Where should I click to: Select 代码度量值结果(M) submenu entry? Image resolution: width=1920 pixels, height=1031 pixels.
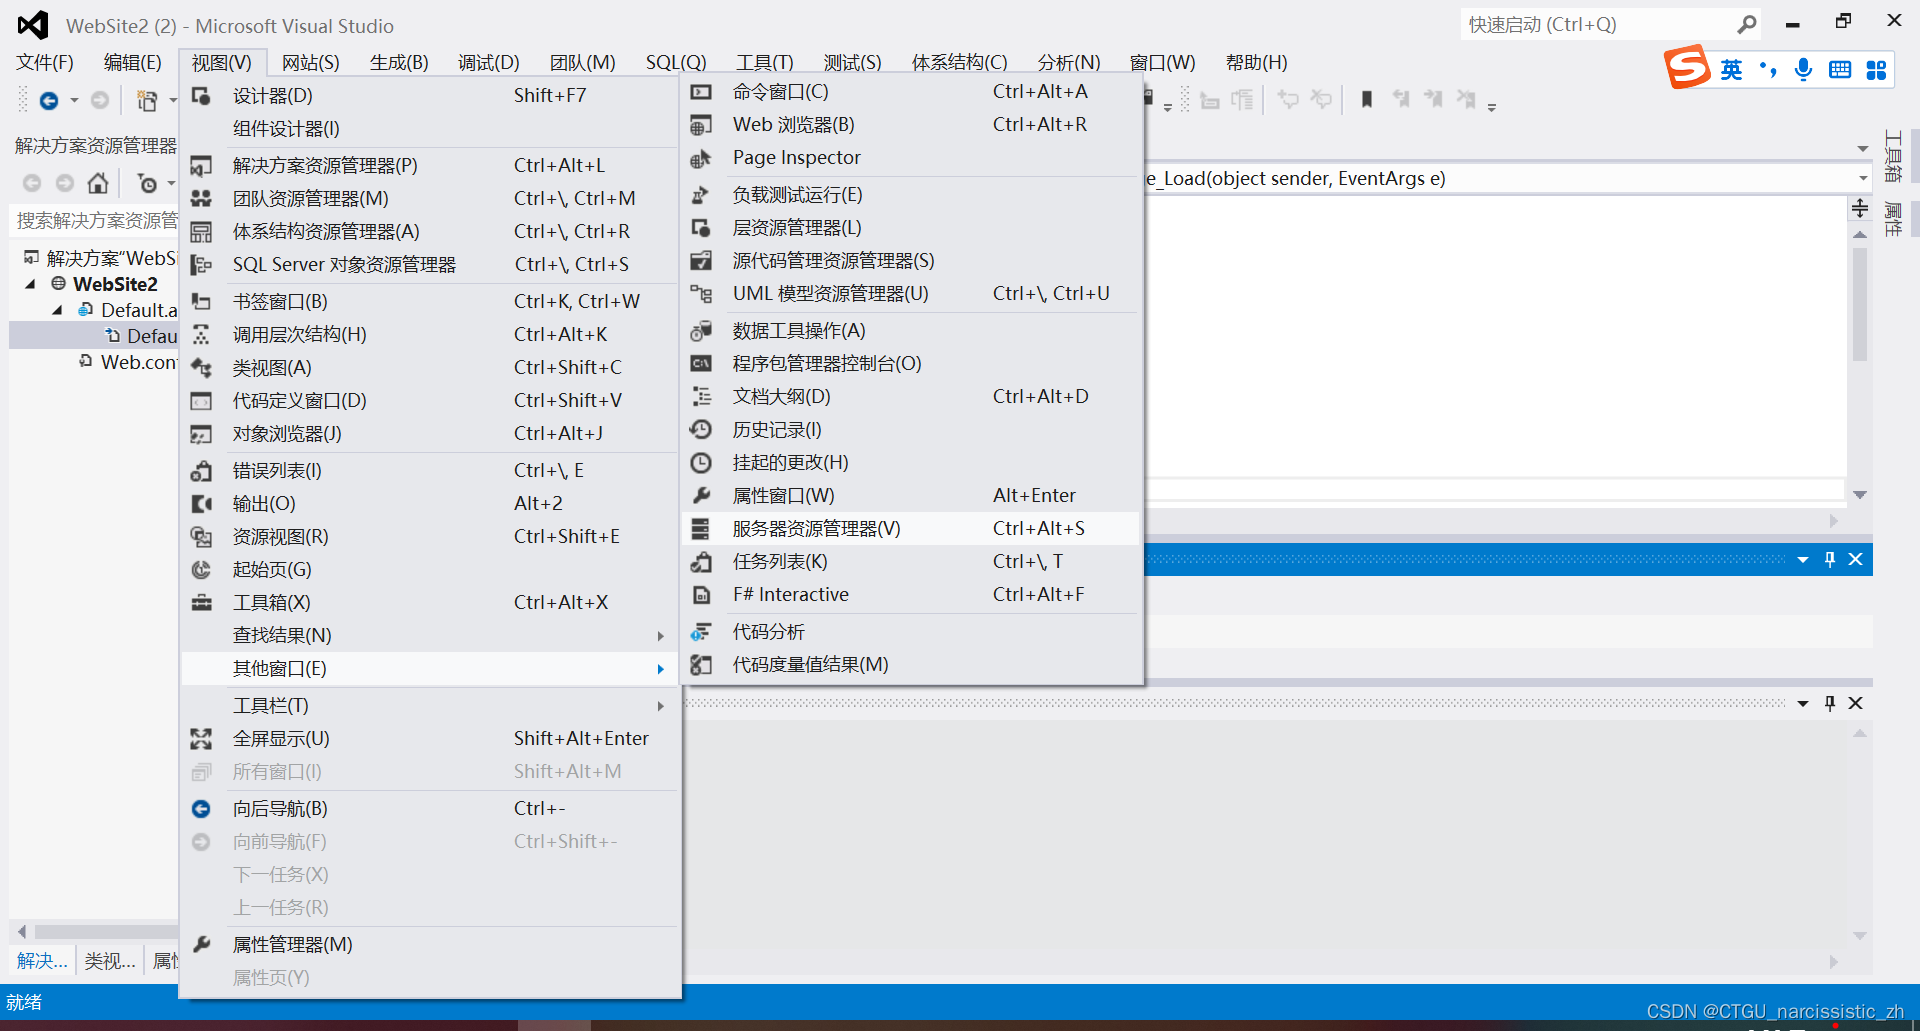911,665
